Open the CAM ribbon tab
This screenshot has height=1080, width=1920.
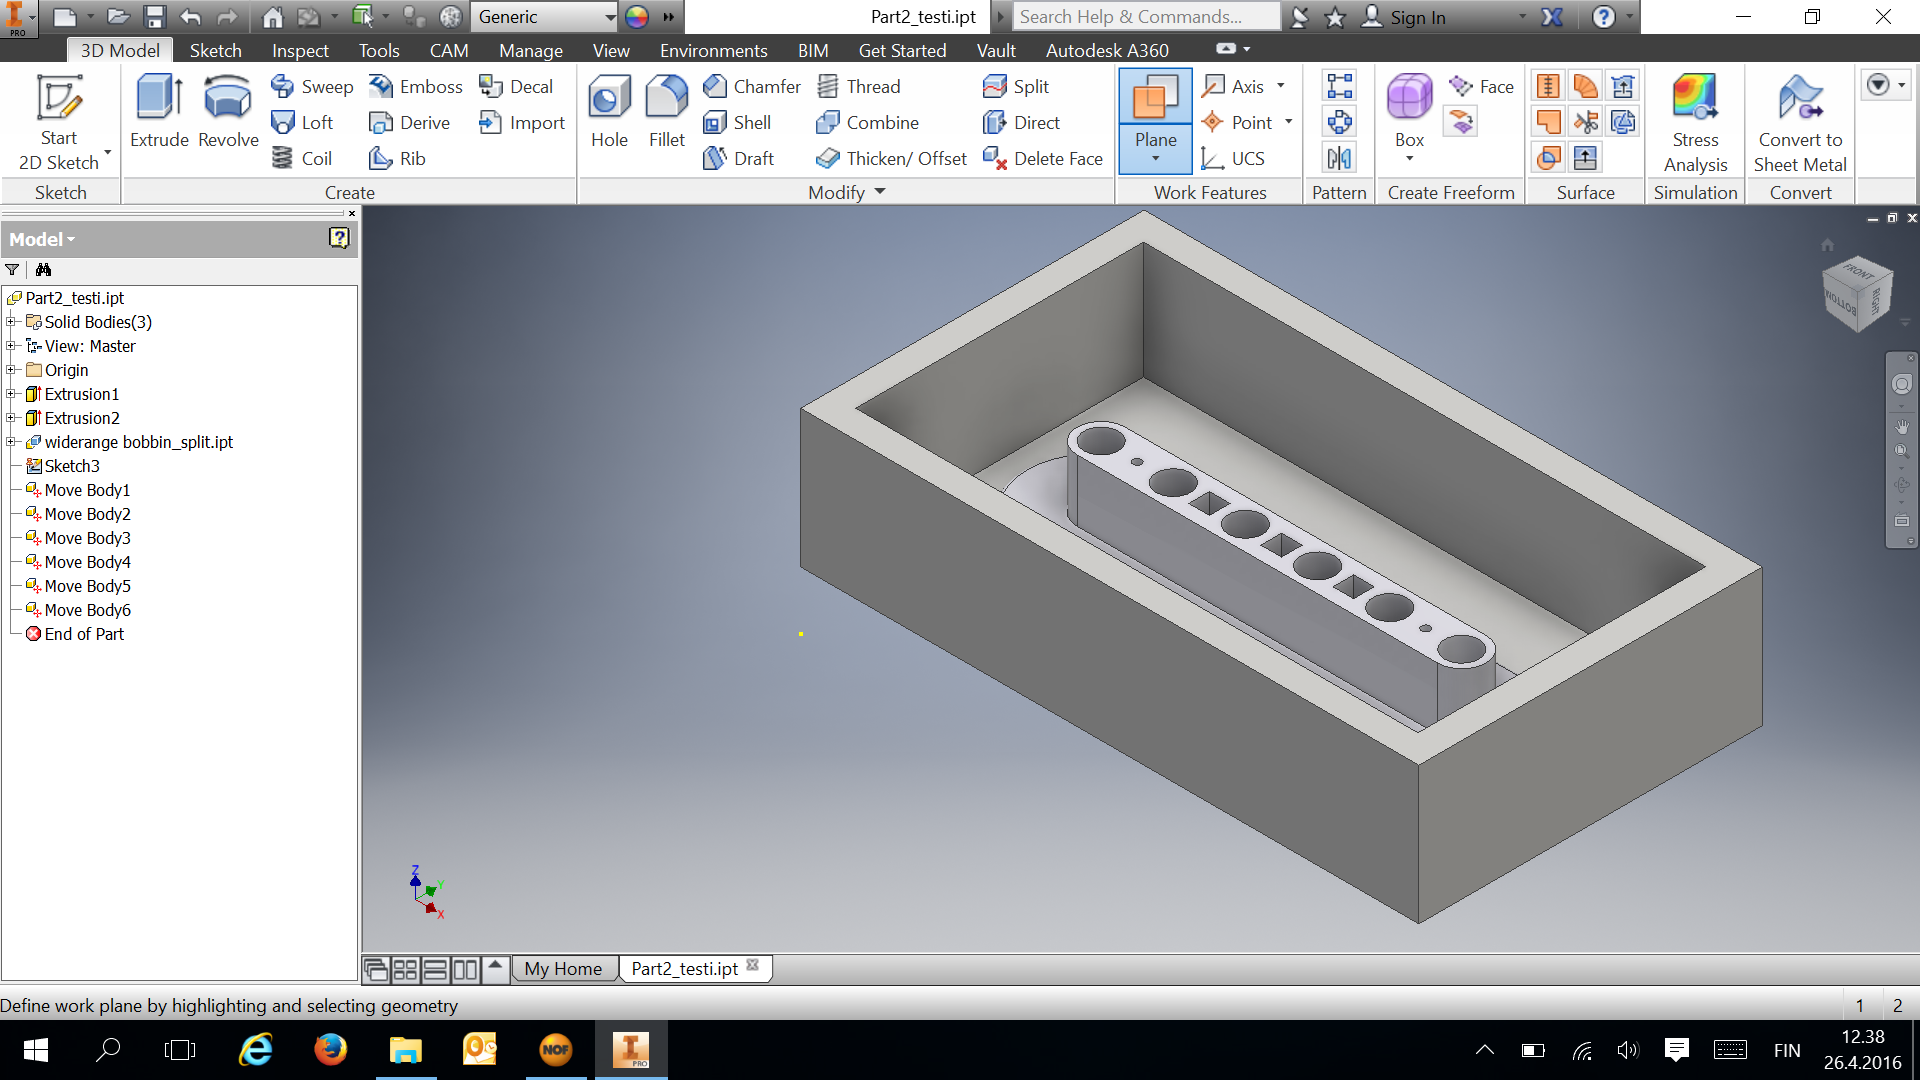tap(449, 50)
